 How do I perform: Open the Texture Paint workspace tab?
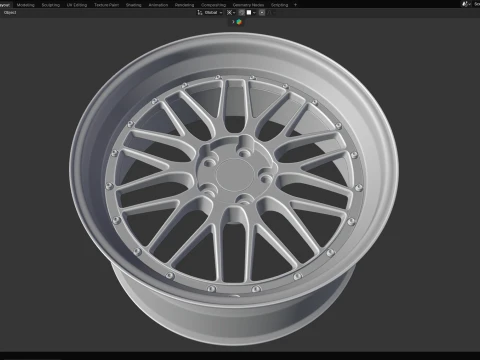(106, 5)
